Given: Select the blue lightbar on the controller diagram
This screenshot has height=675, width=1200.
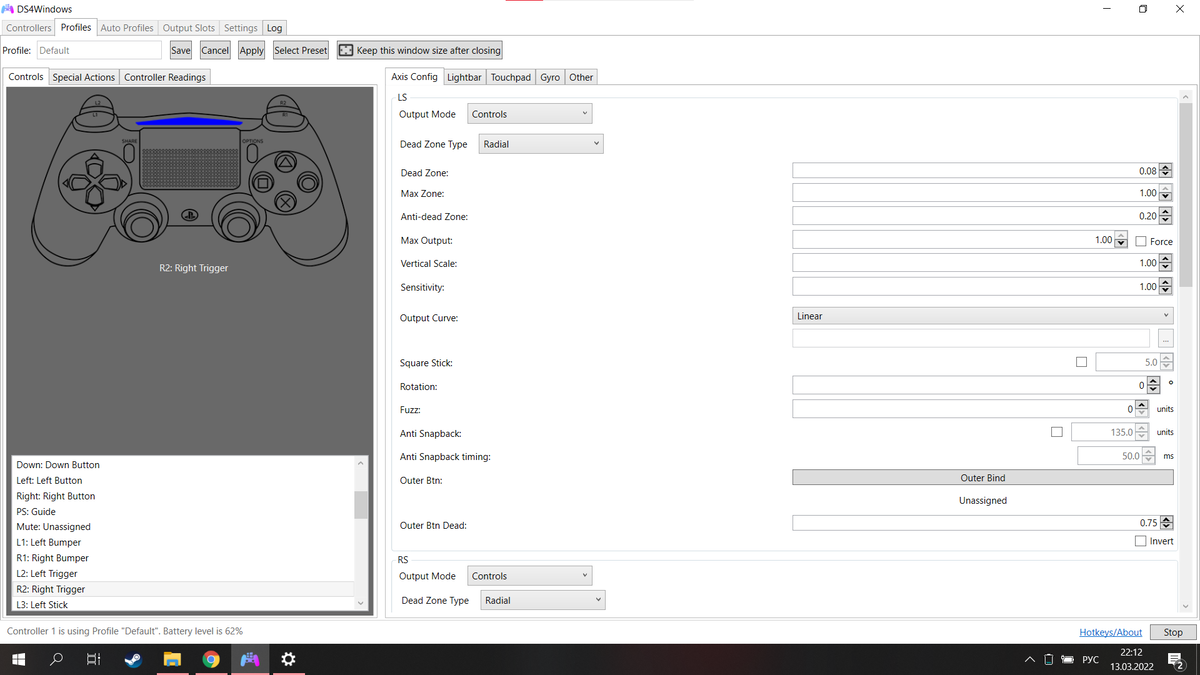Looking at the screenshot, I should tap(189, 122).
